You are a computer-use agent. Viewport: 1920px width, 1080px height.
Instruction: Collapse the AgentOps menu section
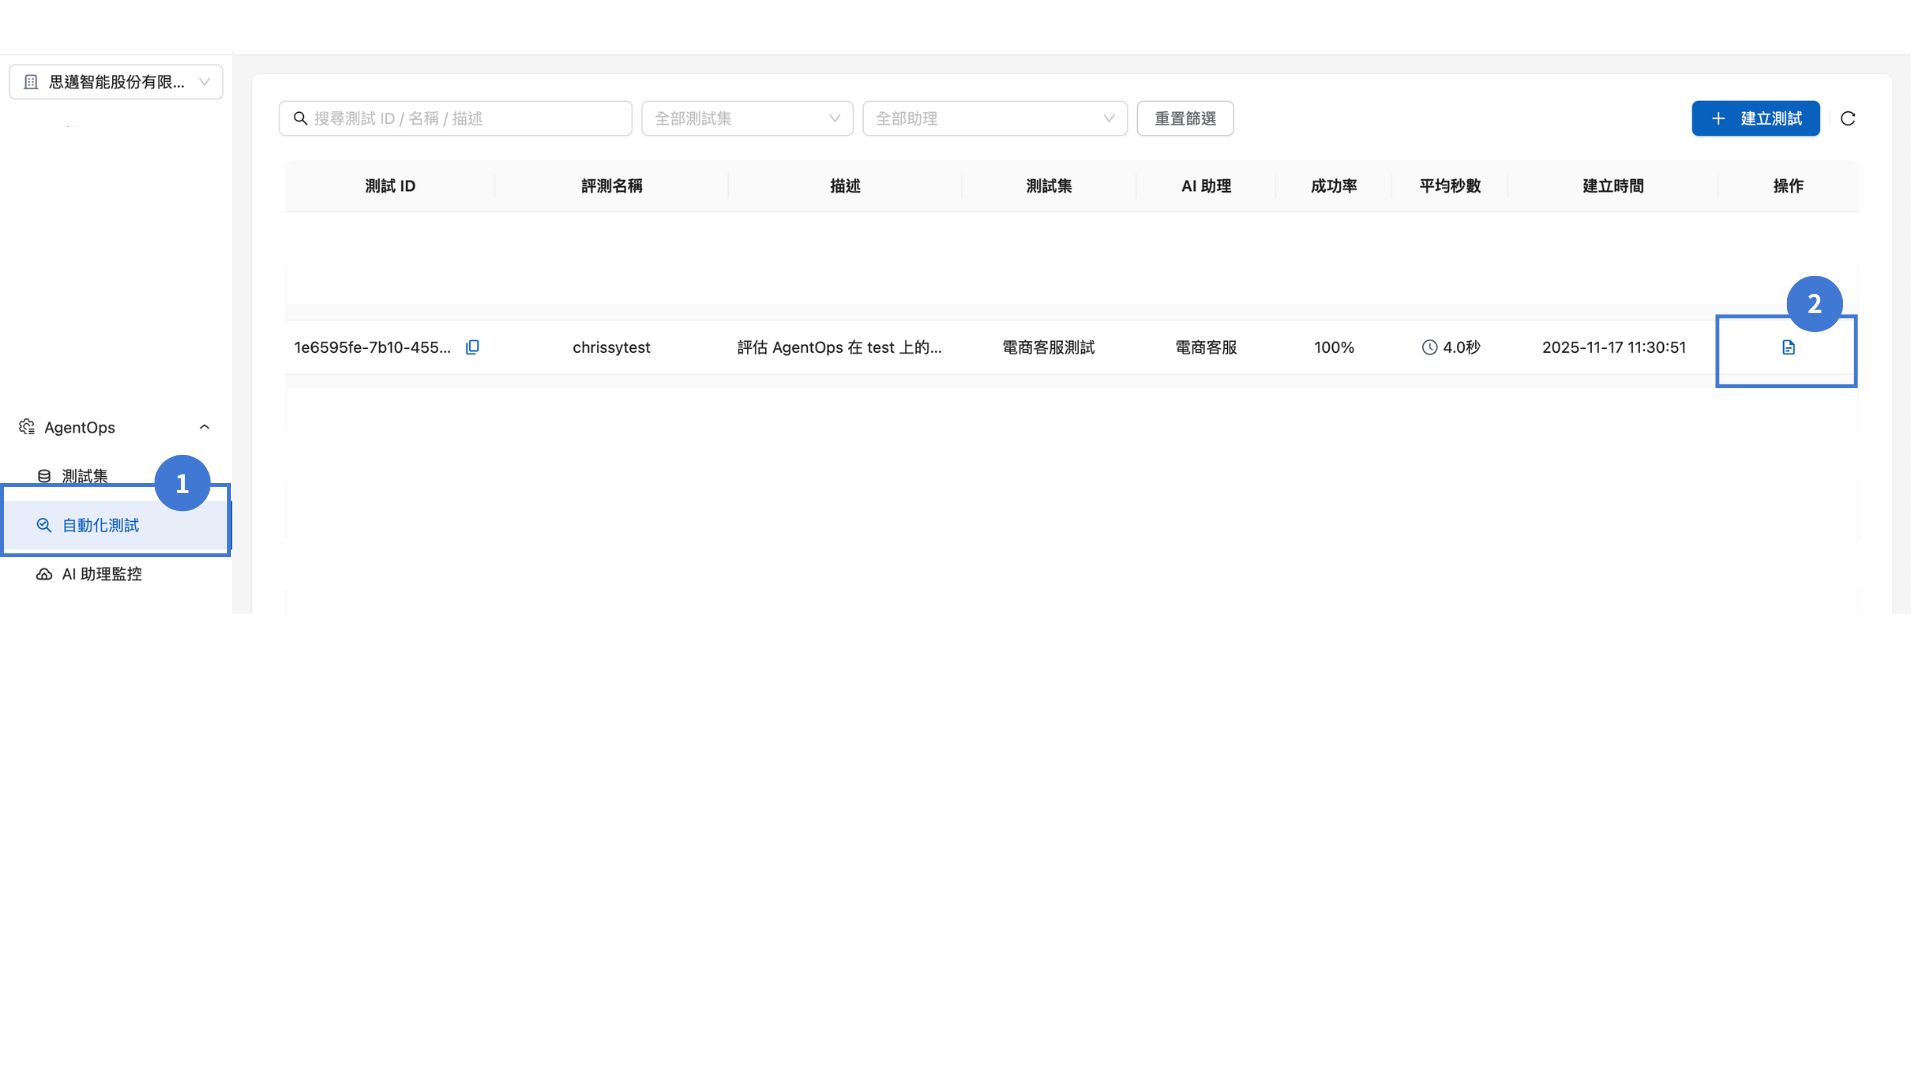click(x=204, y=427)
